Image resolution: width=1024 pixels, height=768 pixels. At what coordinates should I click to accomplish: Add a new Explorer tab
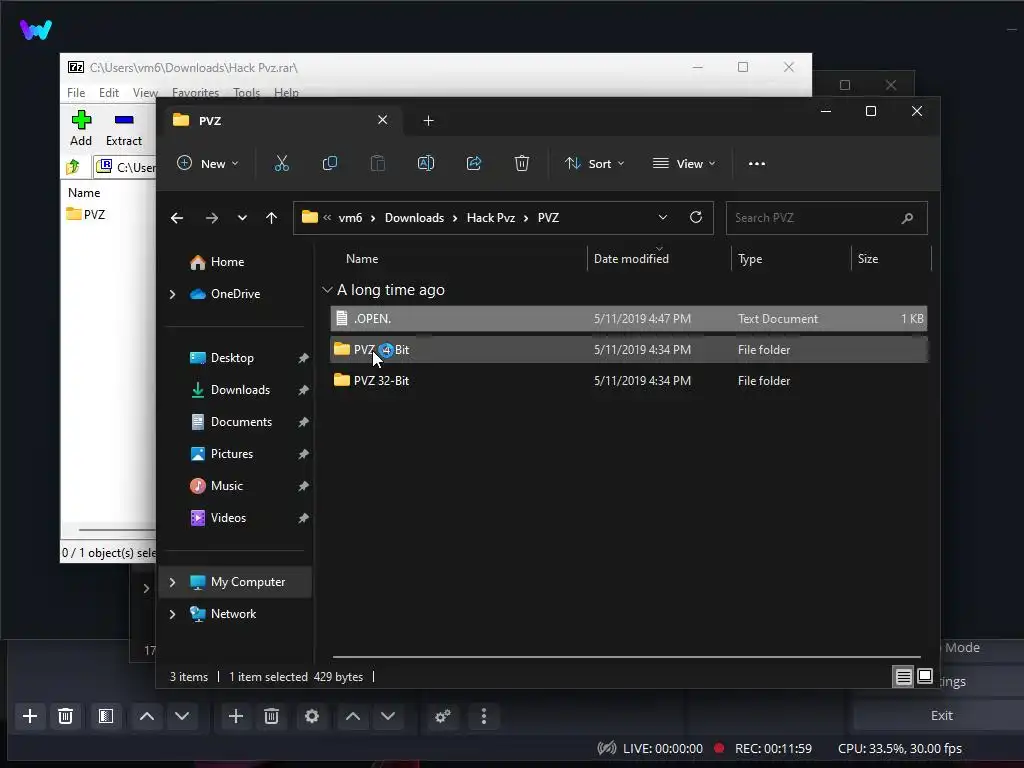(x=428, y=120)
